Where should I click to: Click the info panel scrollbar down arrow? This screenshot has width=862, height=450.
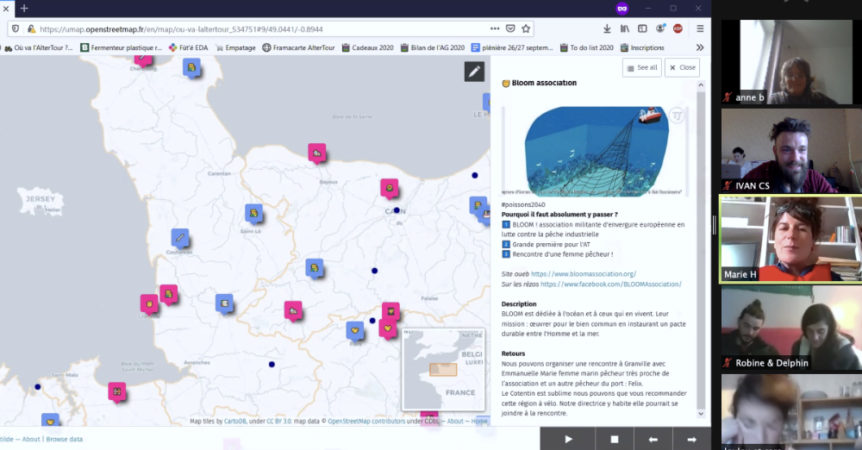[x=700, y=414]
